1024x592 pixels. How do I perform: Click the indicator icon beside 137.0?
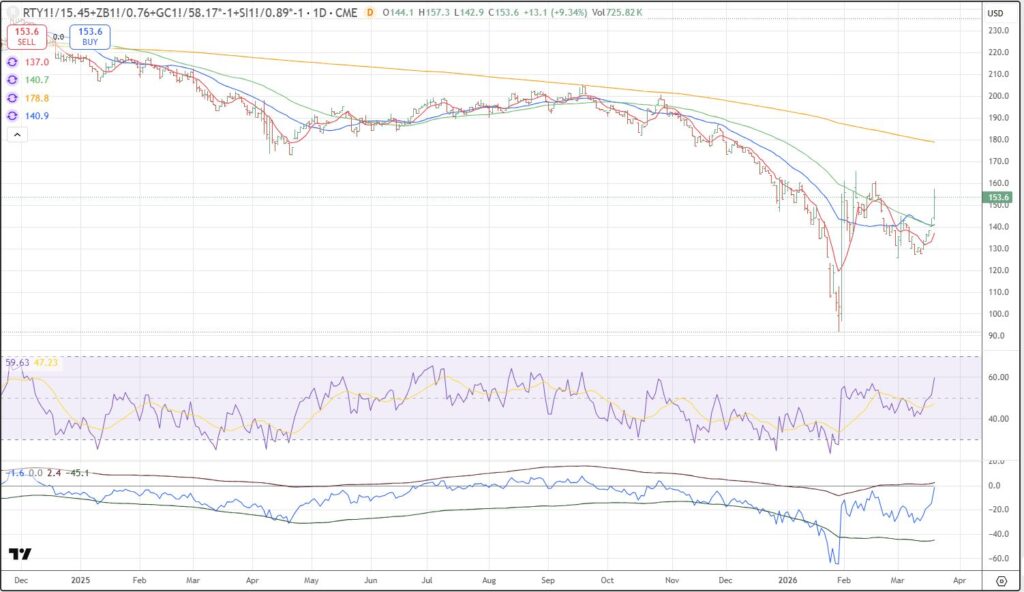tap(13, 62)
